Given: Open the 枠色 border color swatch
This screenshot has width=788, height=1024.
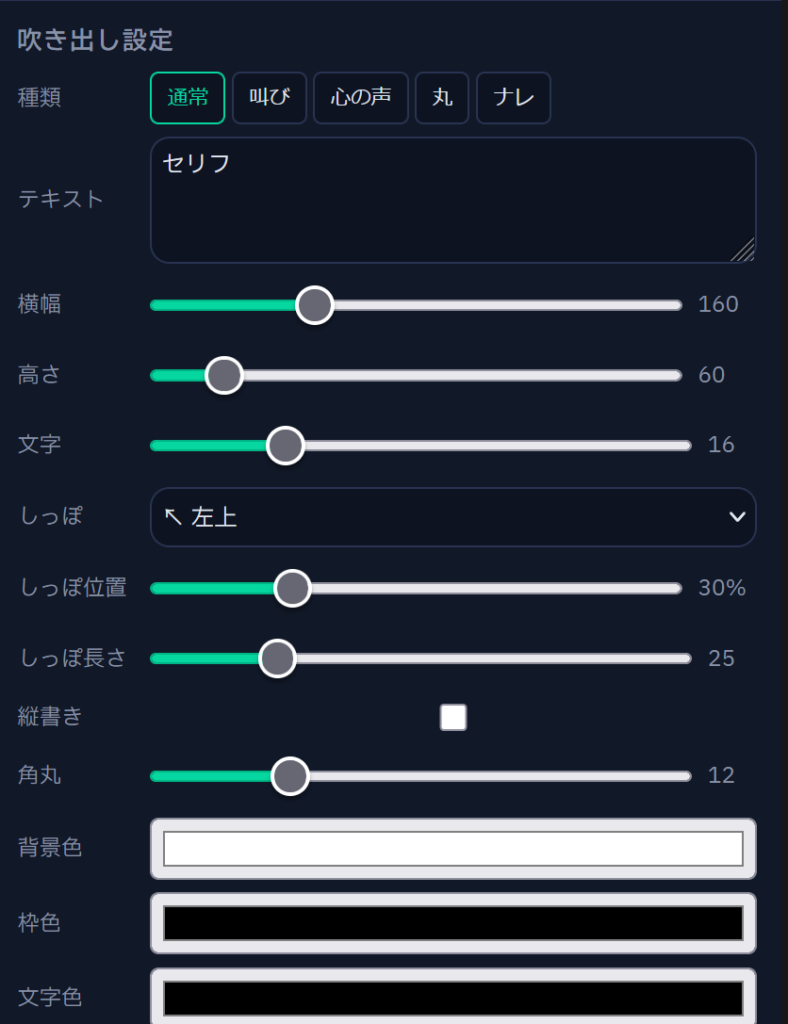Looking at the screenshot, I should pos(452,922).
